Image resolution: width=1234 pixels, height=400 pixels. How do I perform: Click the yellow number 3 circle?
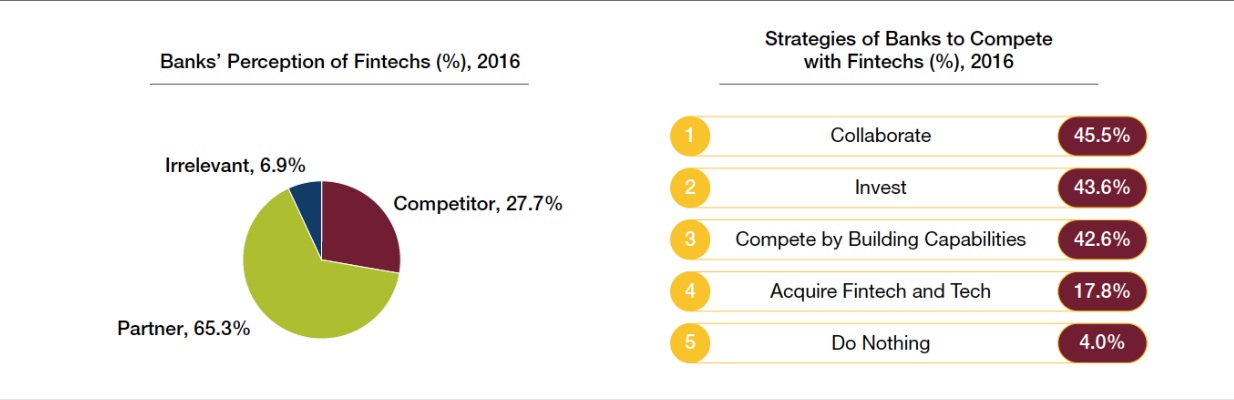click(690, 240)
